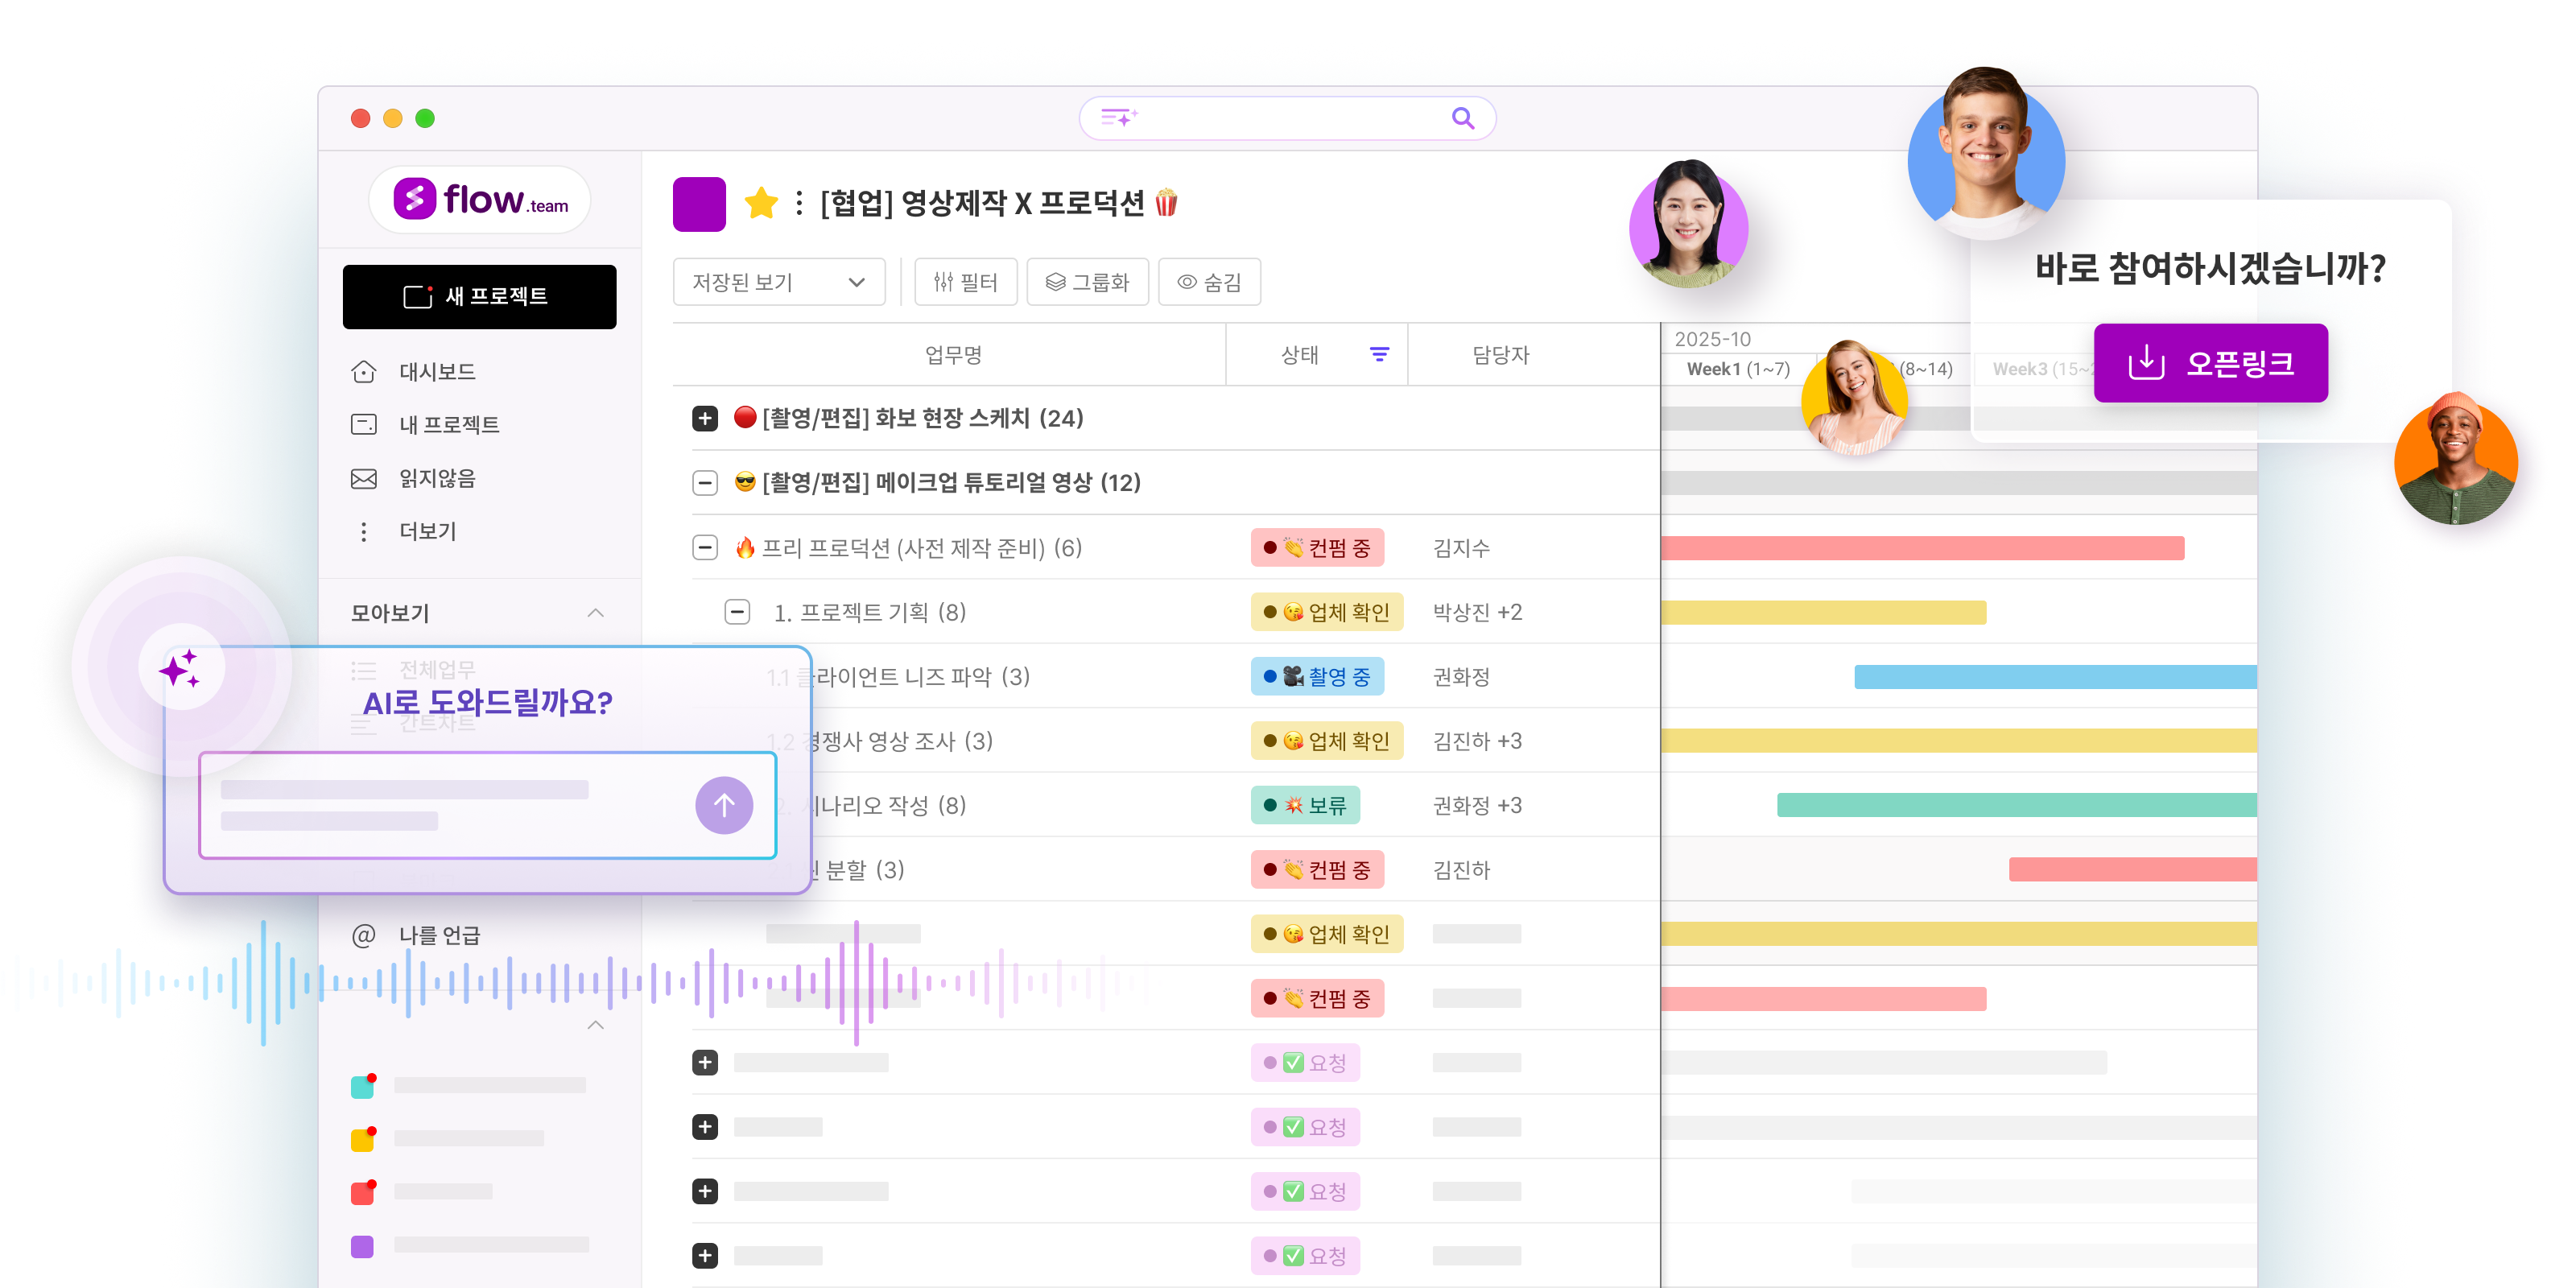Viewport: 2576px width, 1288px height.
Task: Click the floating AI sparkle assistant icon
Action: [x=181, y=668]
